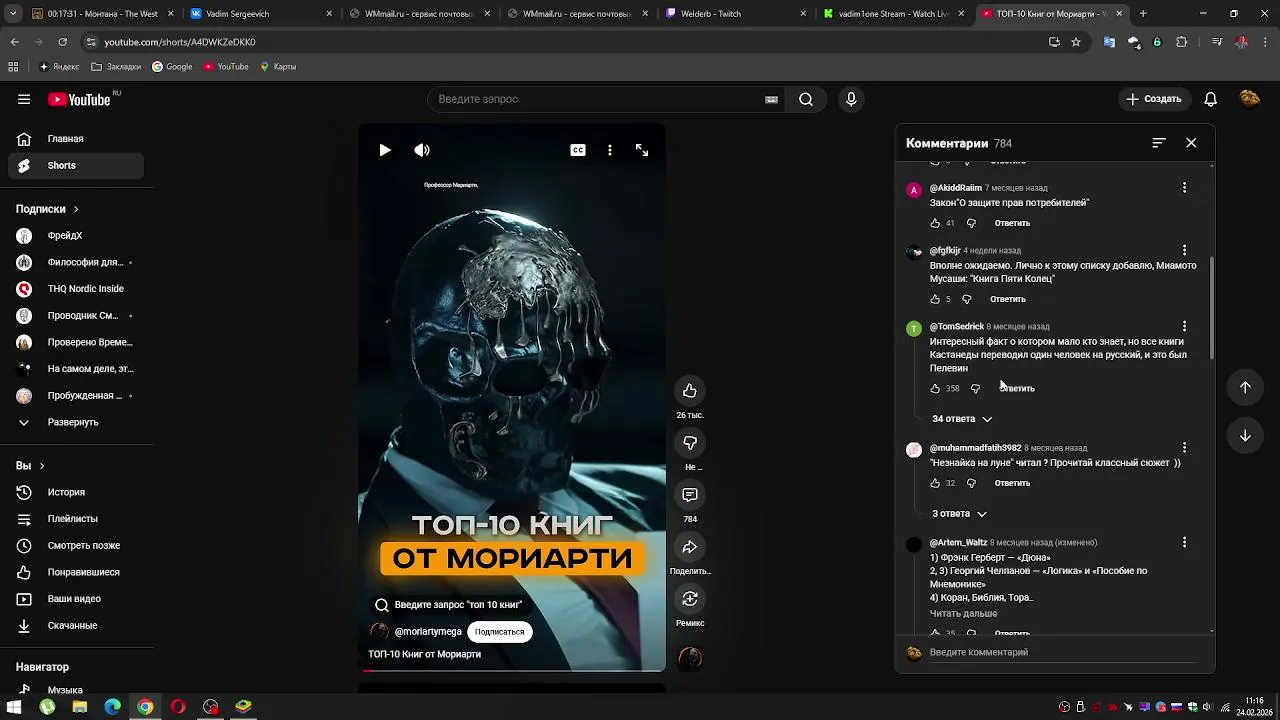Toggle closed captions CC
1280x720 pixels.
point(578,150)
